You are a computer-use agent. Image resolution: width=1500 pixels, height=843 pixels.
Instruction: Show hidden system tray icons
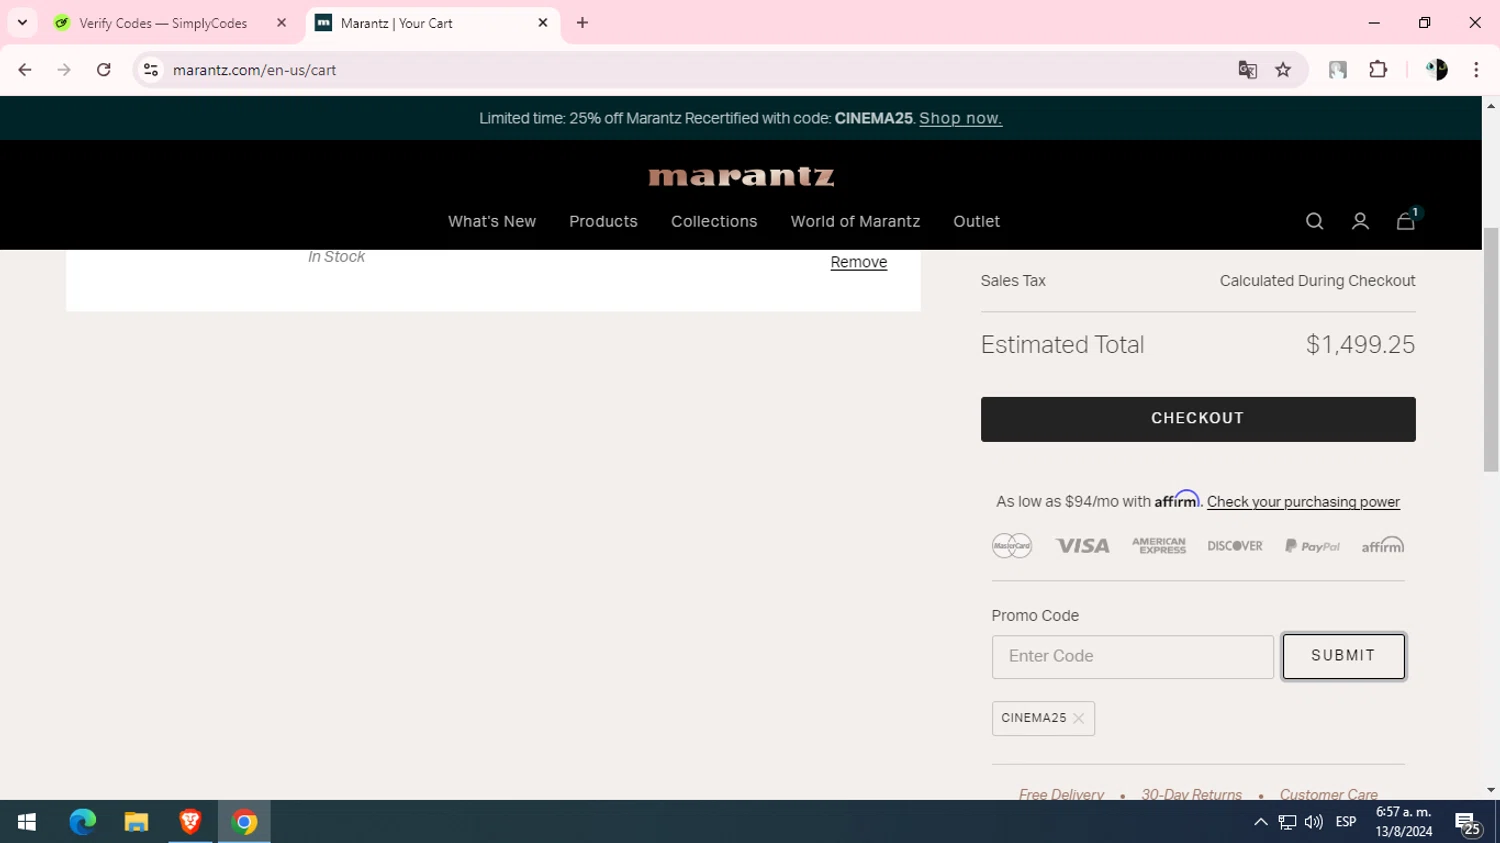1260,822
